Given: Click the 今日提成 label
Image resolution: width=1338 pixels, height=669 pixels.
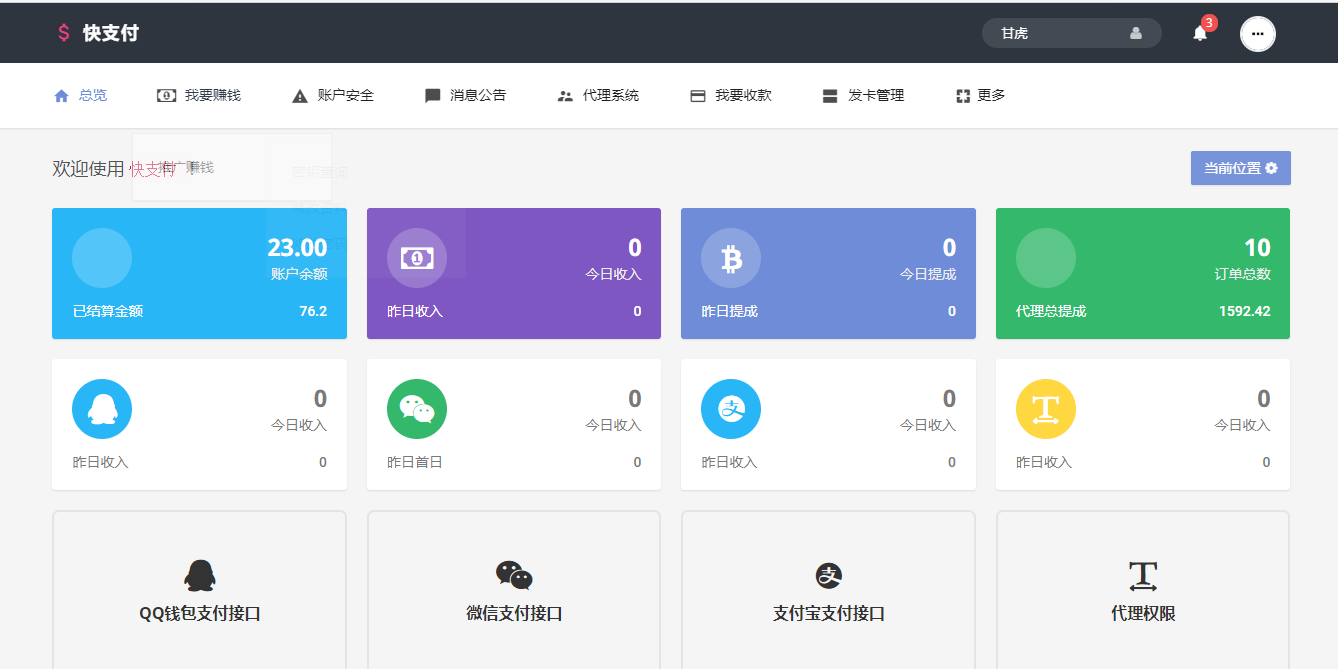Looking at the screenshot, I should (x=928, y=274).
